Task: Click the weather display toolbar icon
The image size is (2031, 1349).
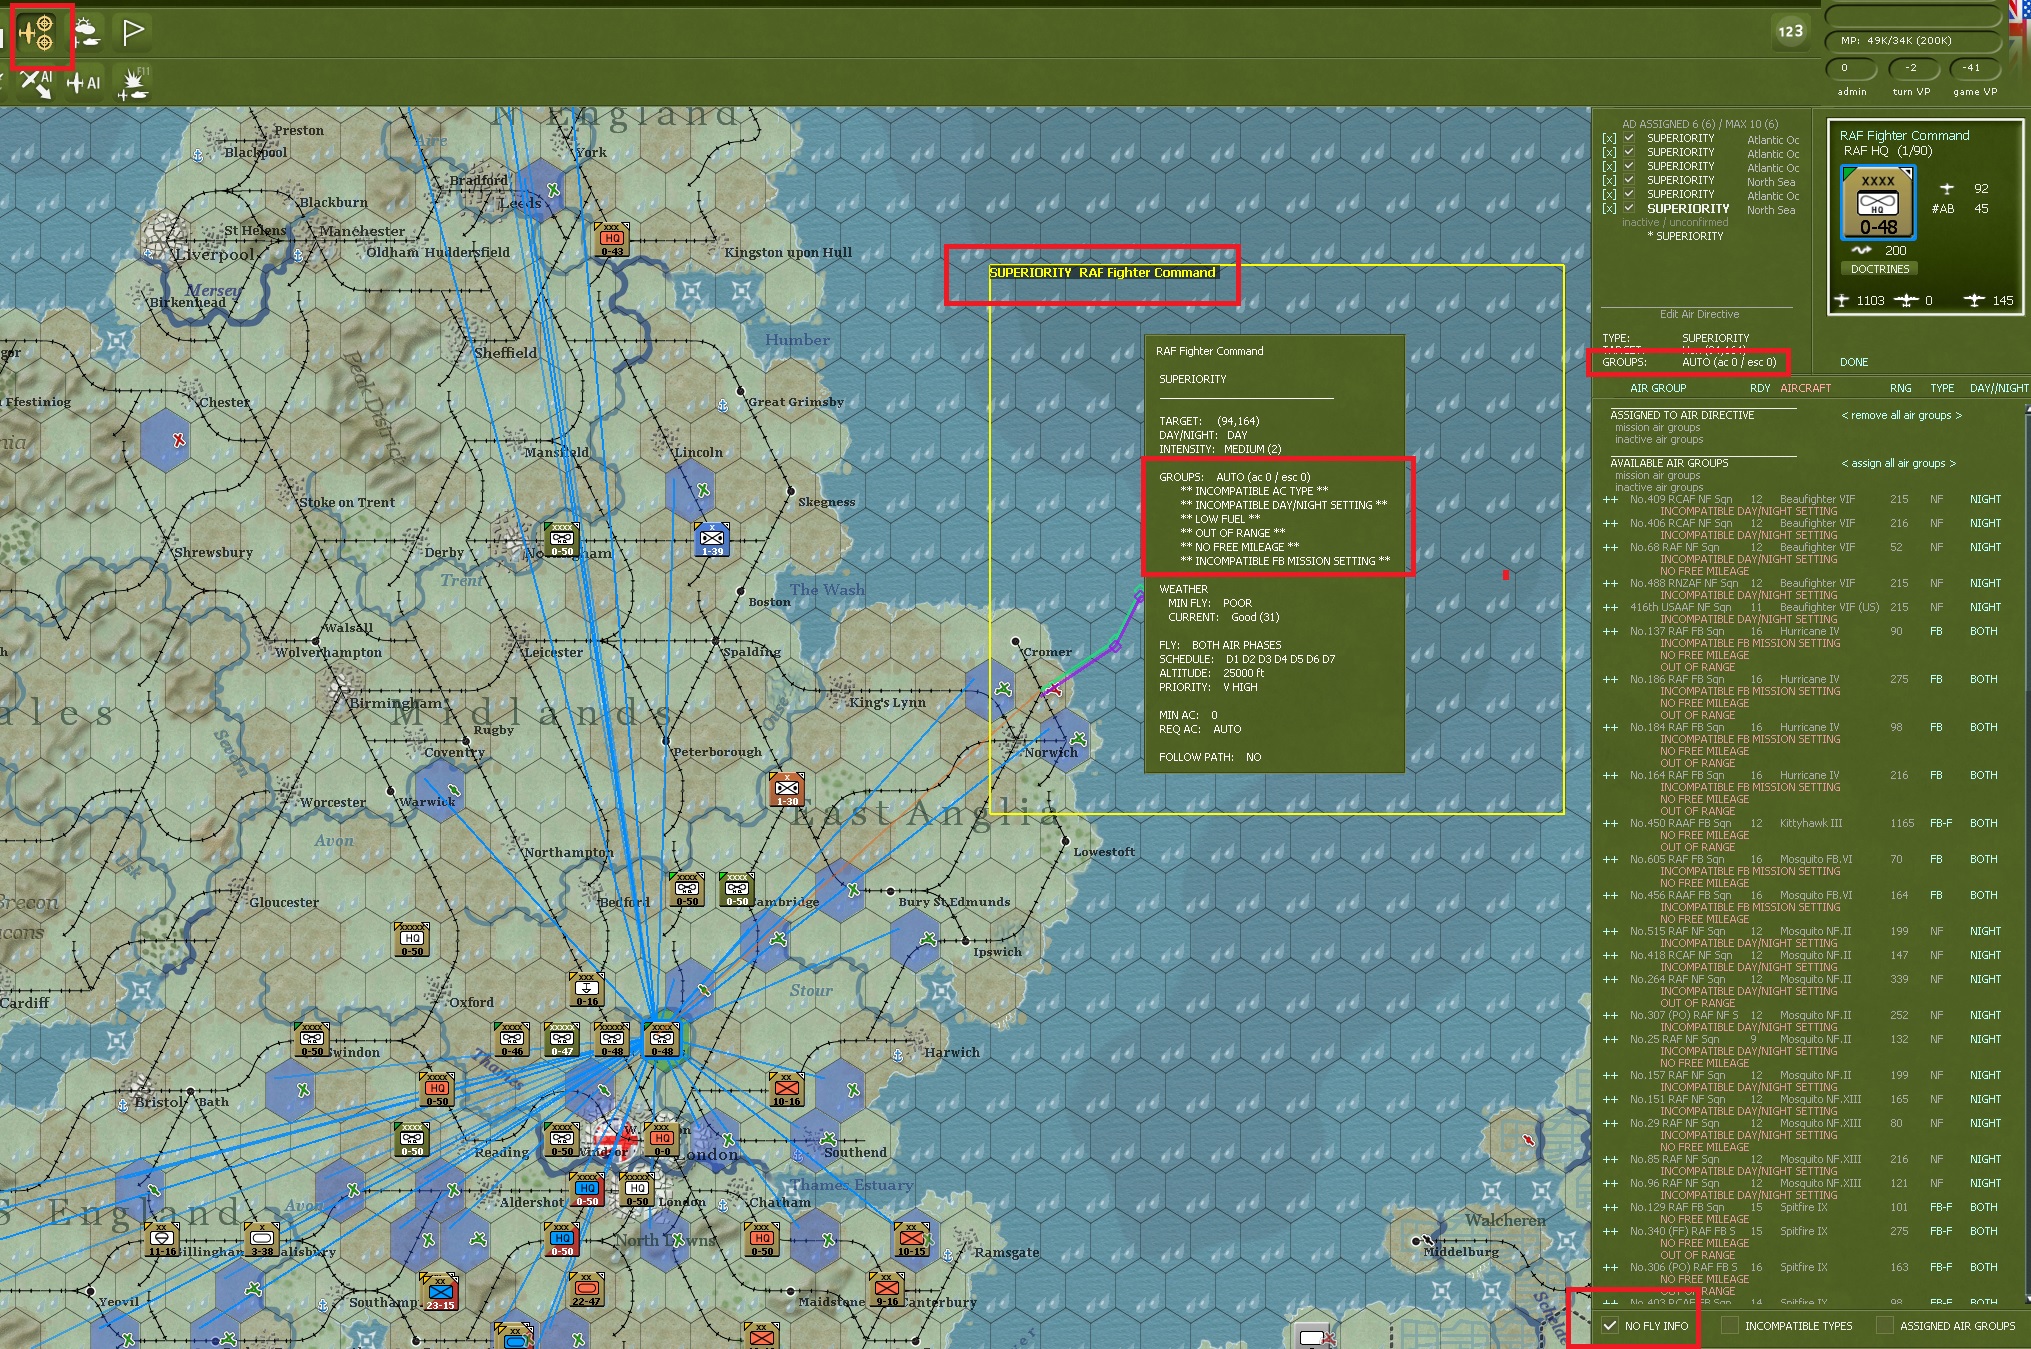Action: 87,33
